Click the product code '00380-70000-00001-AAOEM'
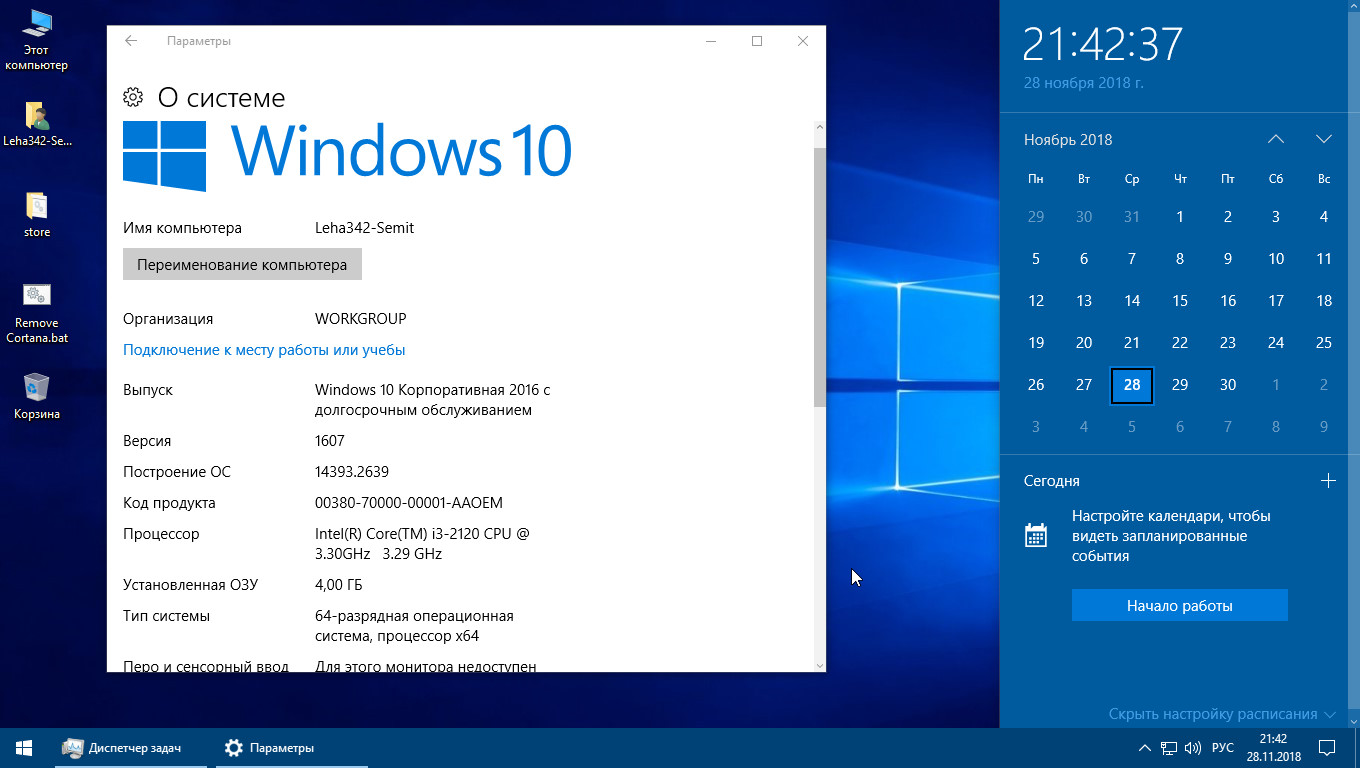 [409, 503]
